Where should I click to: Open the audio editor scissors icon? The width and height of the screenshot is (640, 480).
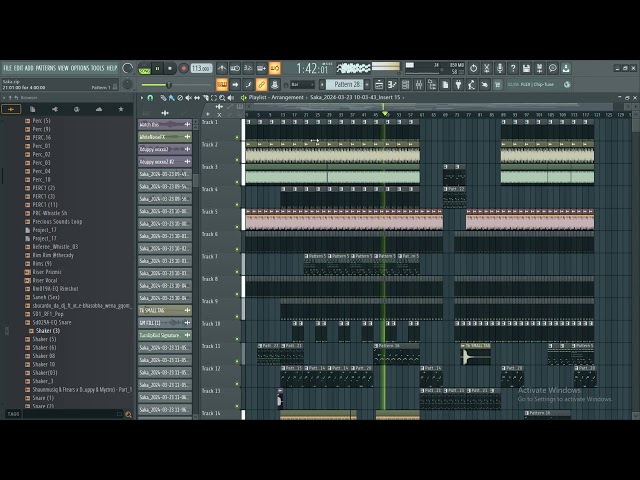point(487,68)
